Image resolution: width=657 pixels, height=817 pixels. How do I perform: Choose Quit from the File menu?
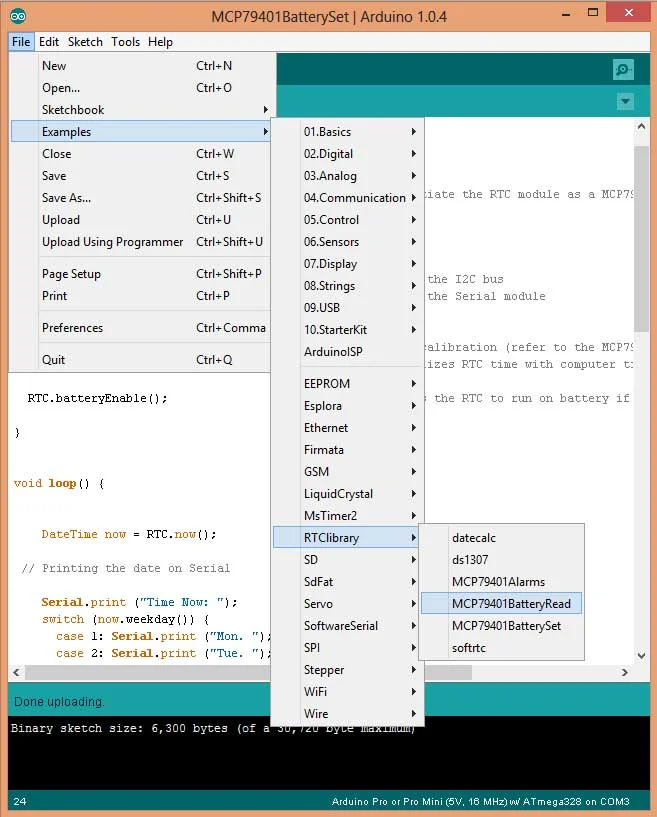tap(141, 360)
